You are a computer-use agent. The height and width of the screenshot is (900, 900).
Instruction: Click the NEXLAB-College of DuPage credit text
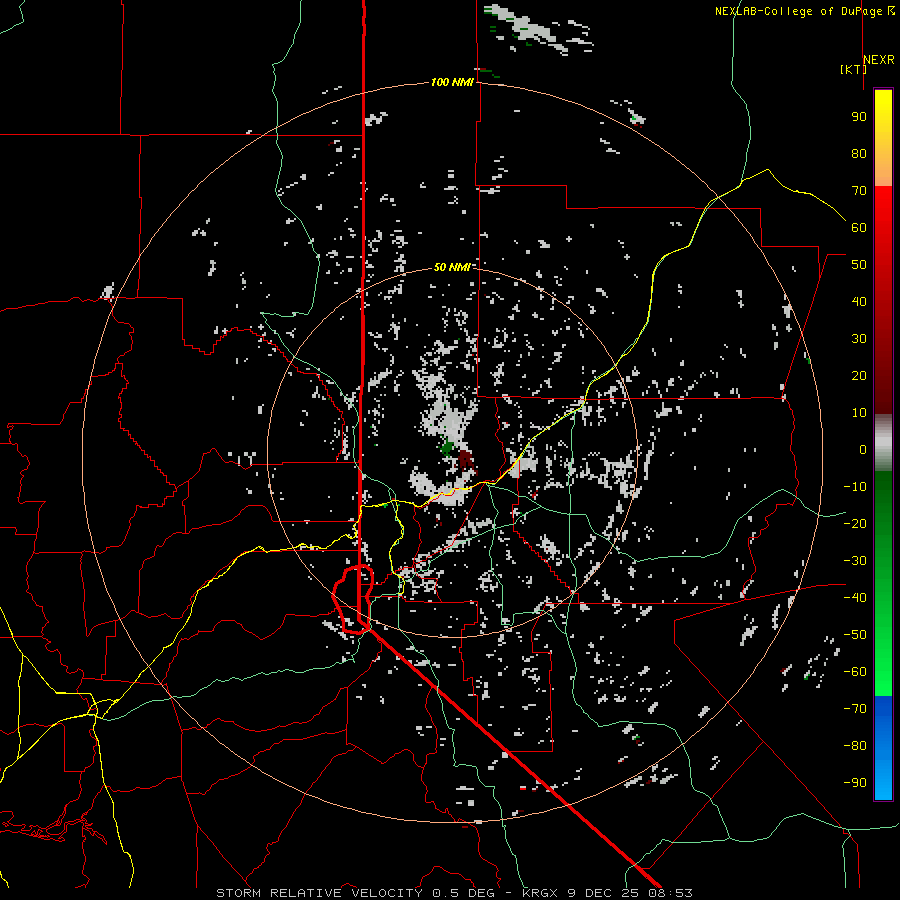[800, 11]
